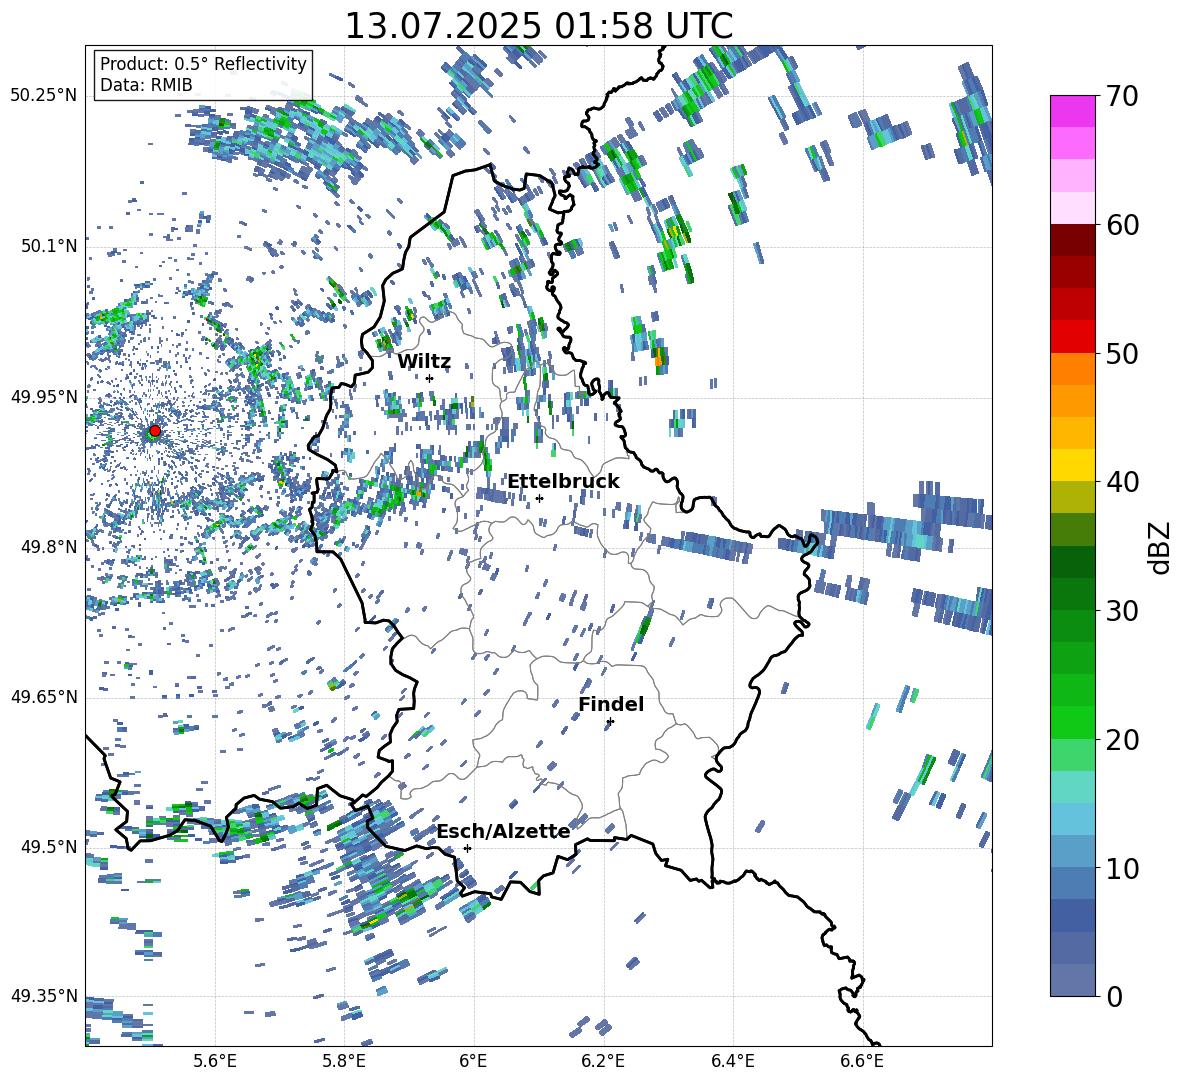Click the 50.1°N latitude label

(48, 246)
